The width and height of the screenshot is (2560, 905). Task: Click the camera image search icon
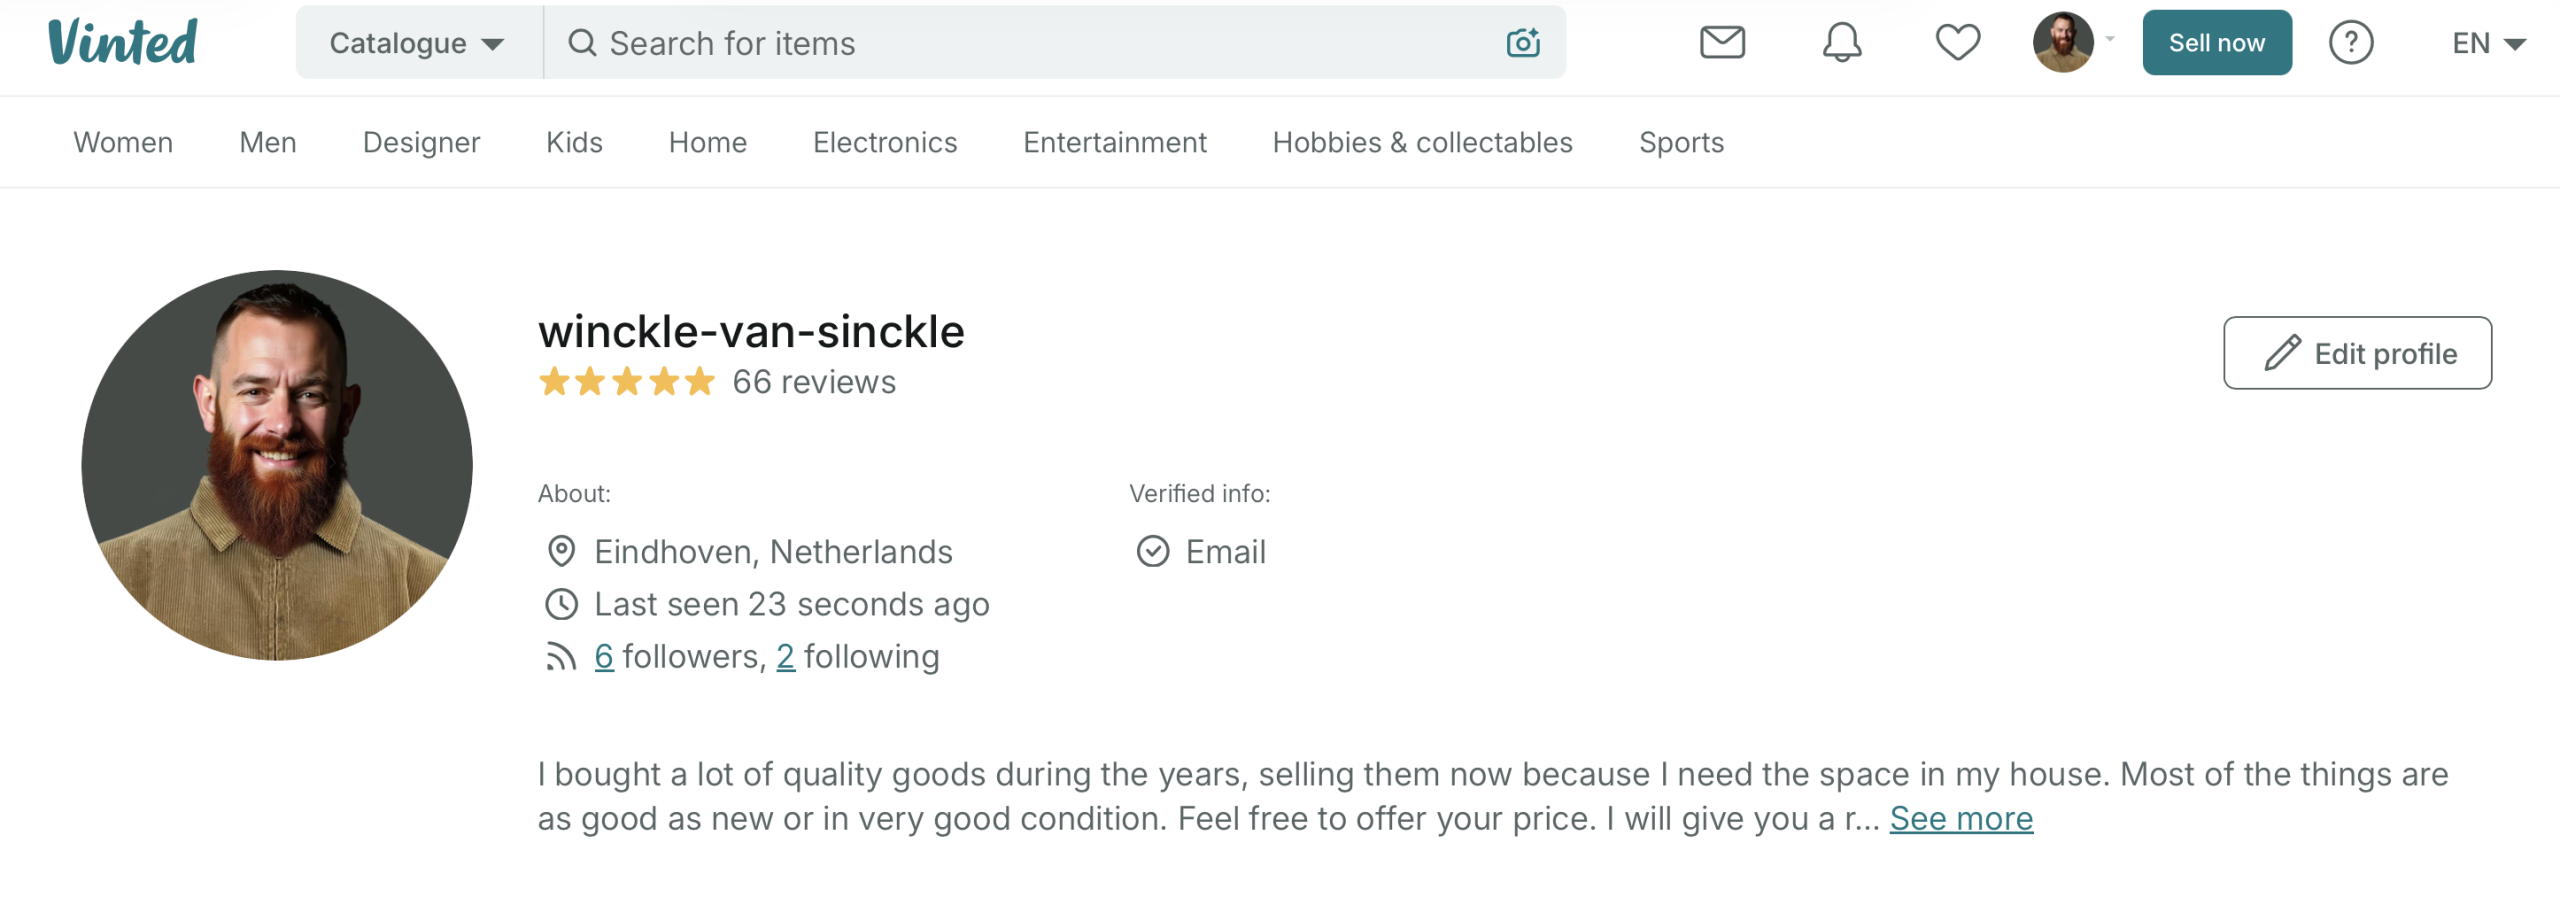(x=1522, y=43)
